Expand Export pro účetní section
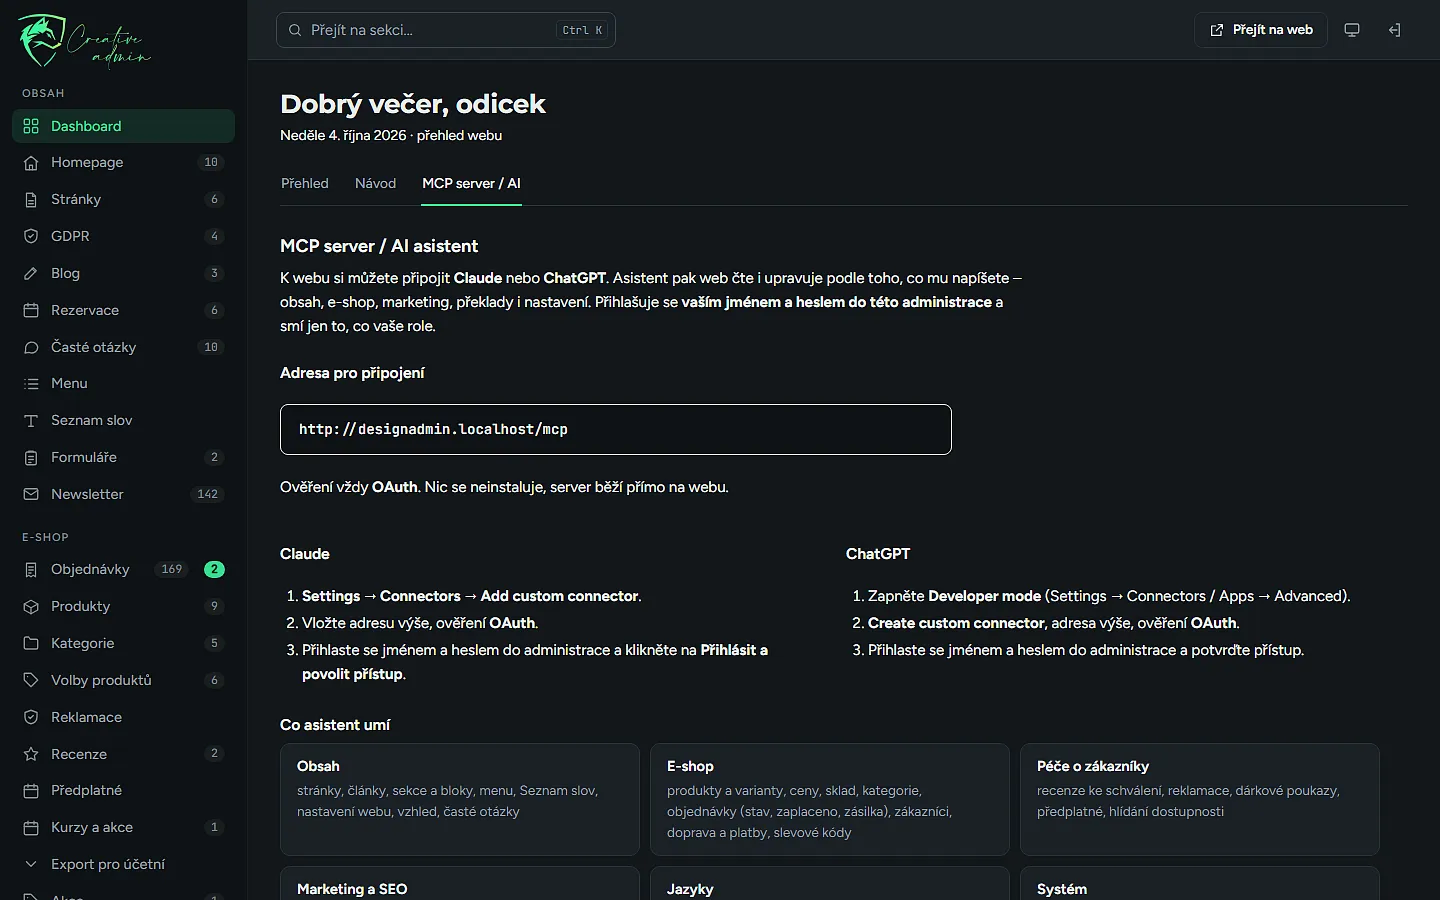The image size is (1440, 900). coord(123,864)
